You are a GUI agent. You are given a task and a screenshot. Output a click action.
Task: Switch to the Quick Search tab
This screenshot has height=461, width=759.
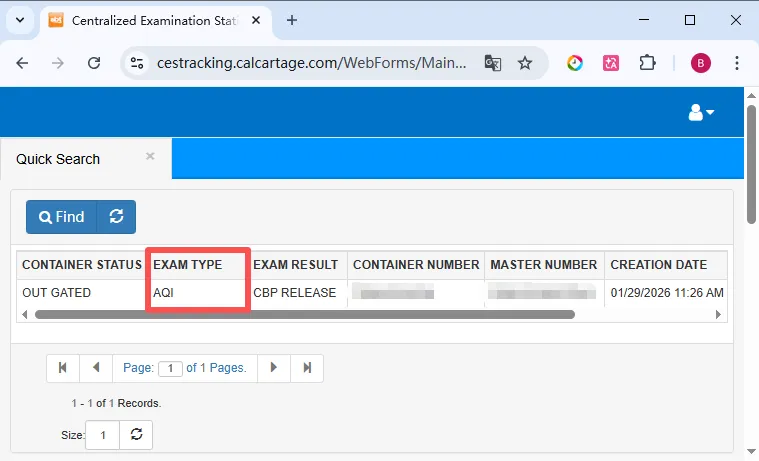58,159
